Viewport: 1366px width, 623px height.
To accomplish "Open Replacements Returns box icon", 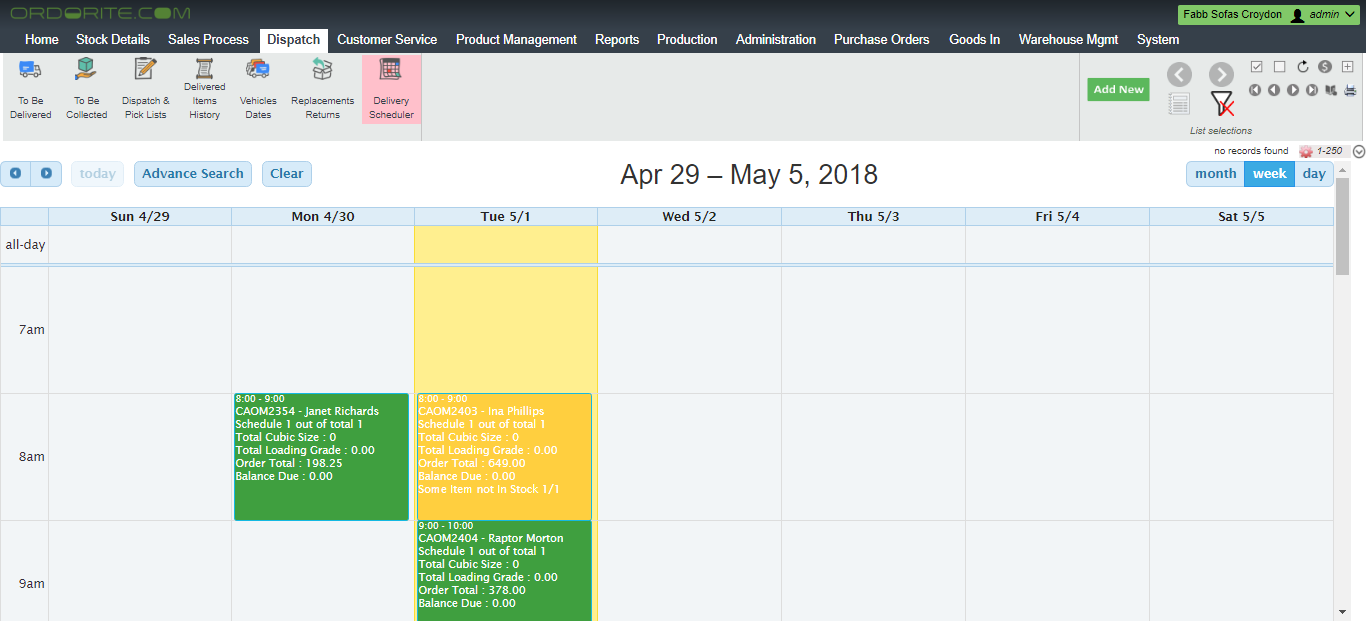I will click(322, 69).
